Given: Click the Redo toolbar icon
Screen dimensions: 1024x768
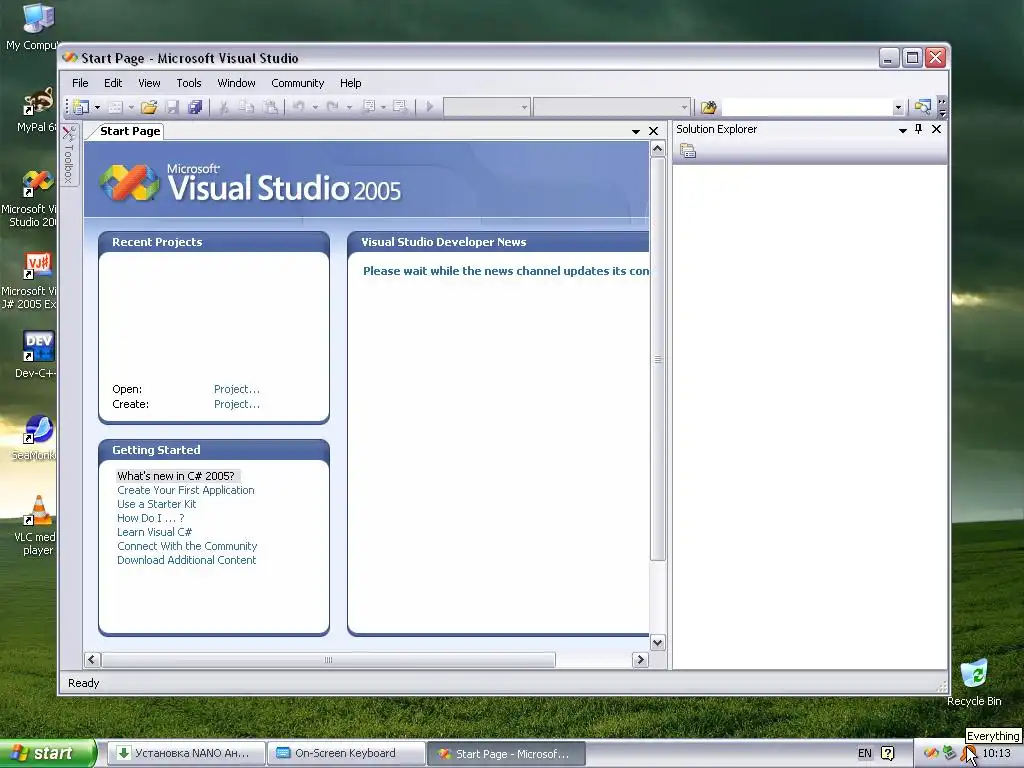Looking at the screenshot, I should (x=332, y=106).
